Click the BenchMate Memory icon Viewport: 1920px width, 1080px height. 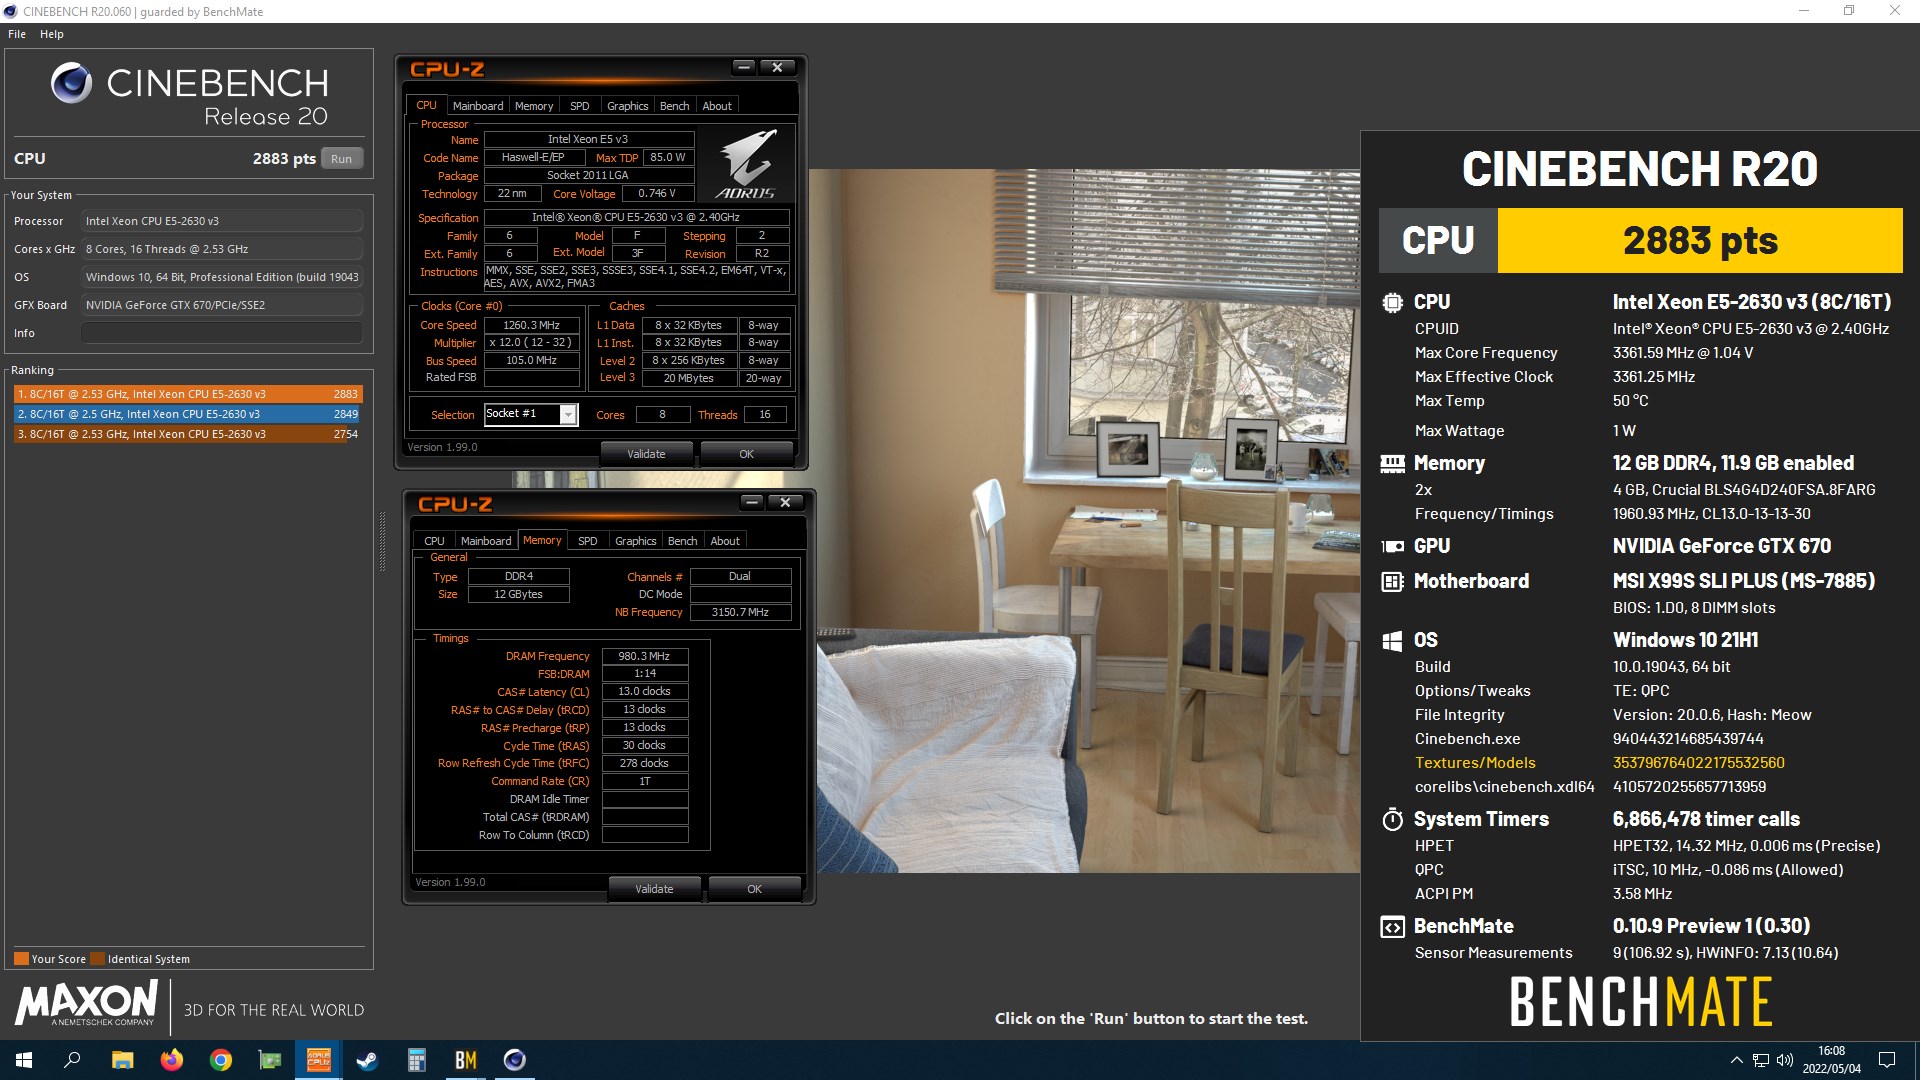pyautogui.click(x=1392, y=463)
